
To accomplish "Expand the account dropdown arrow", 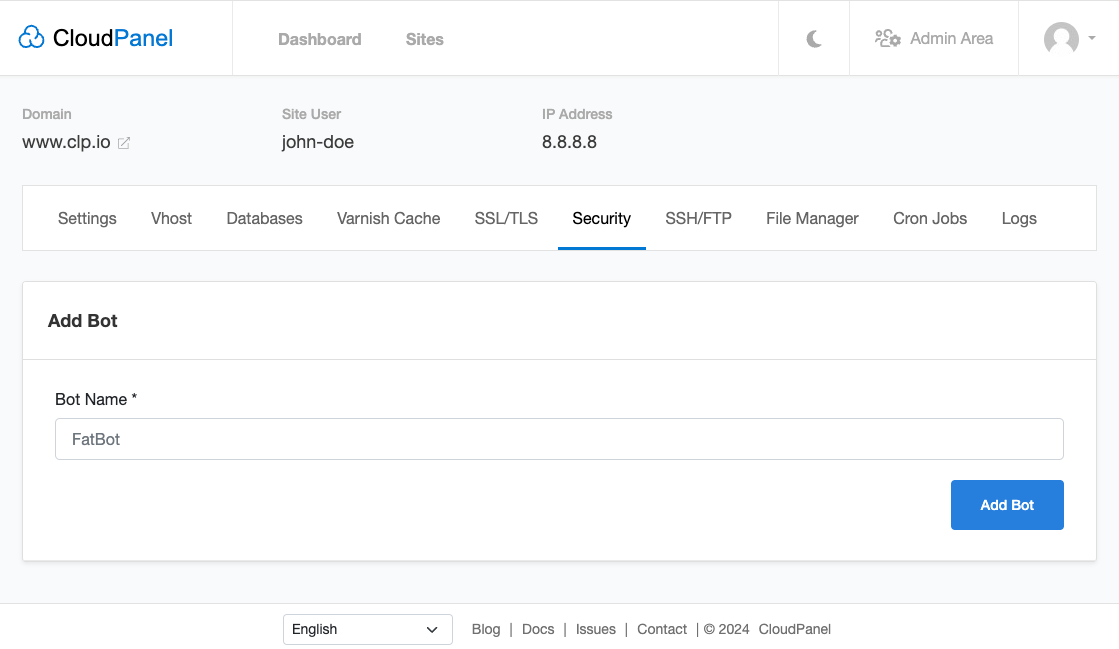I will (1091, 38).
